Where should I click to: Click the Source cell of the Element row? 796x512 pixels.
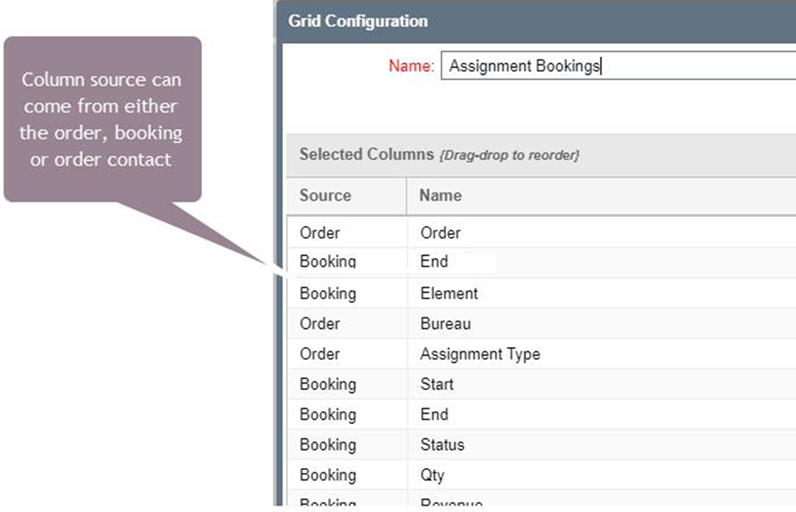347,293
